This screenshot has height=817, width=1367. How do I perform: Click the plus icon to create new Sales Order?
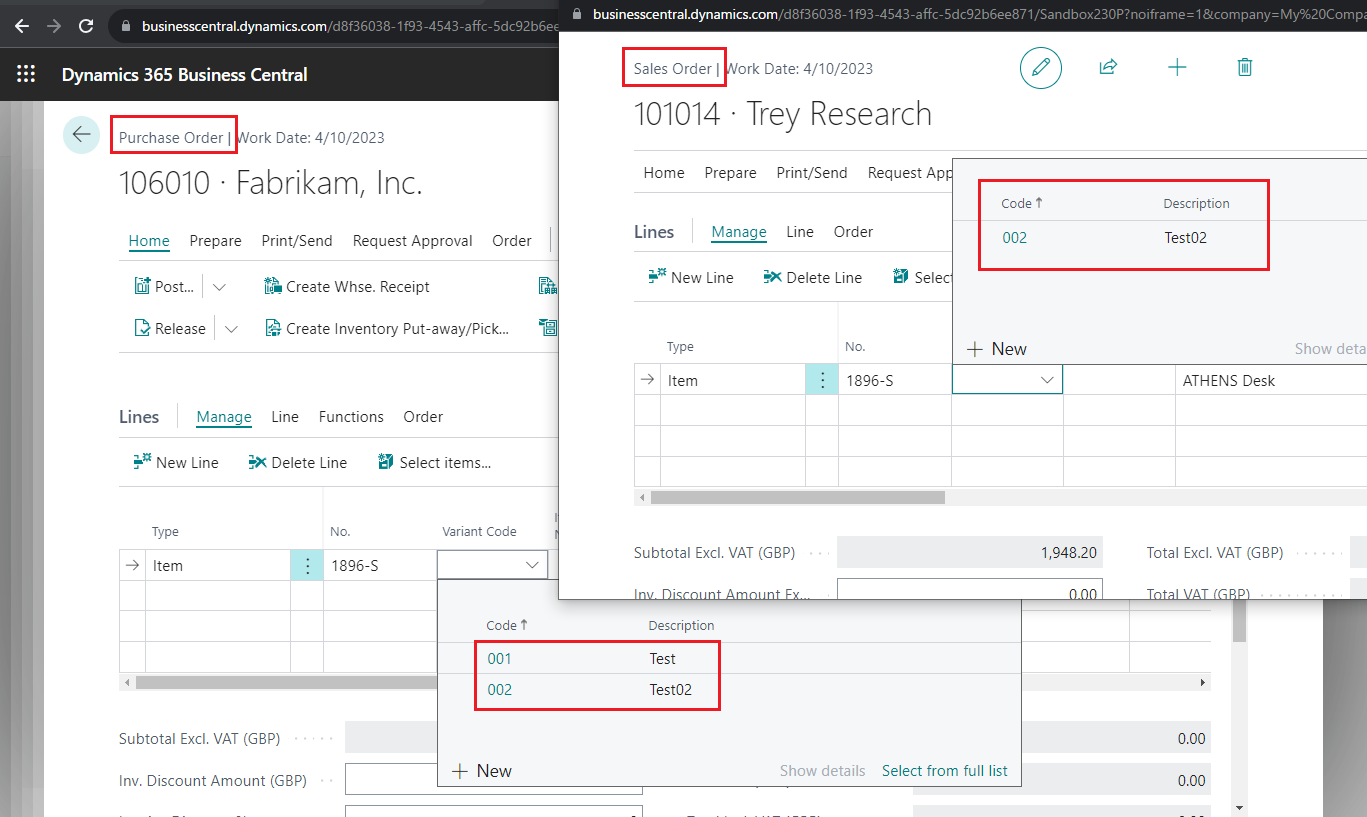pyautogui.click(x=1177, y=68)
